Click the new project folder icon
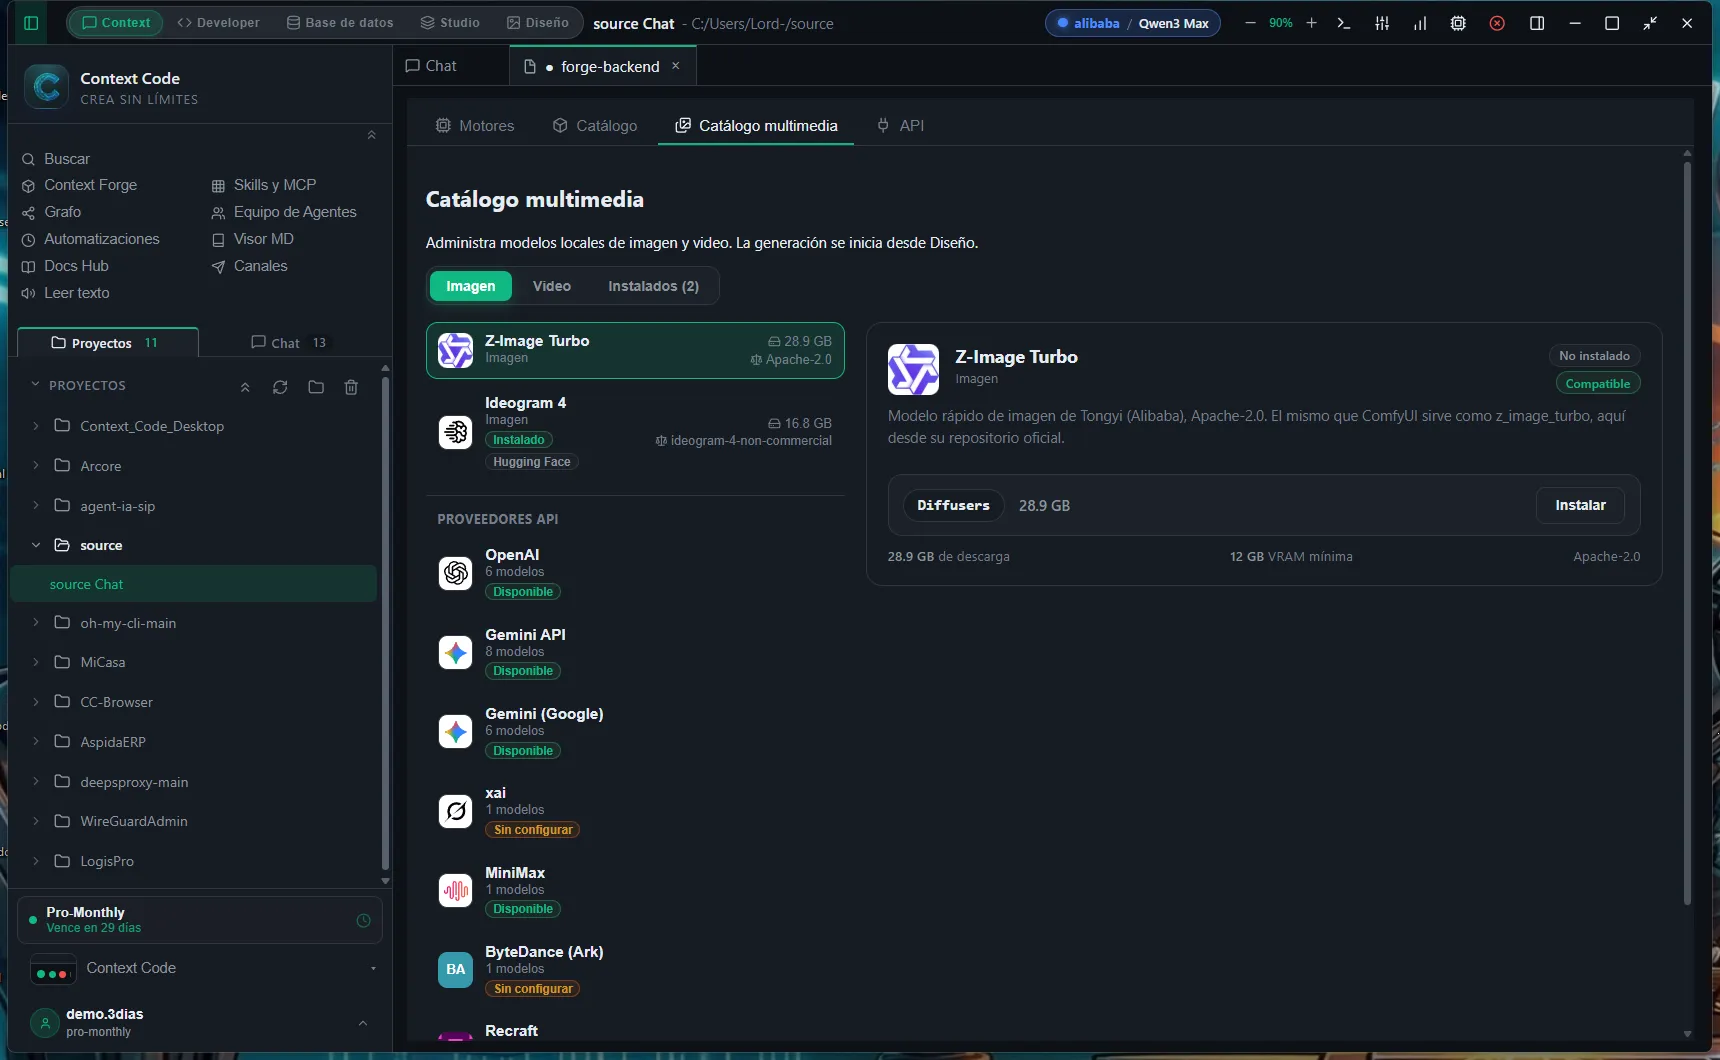1720x1060 pixels. [316, 387]
